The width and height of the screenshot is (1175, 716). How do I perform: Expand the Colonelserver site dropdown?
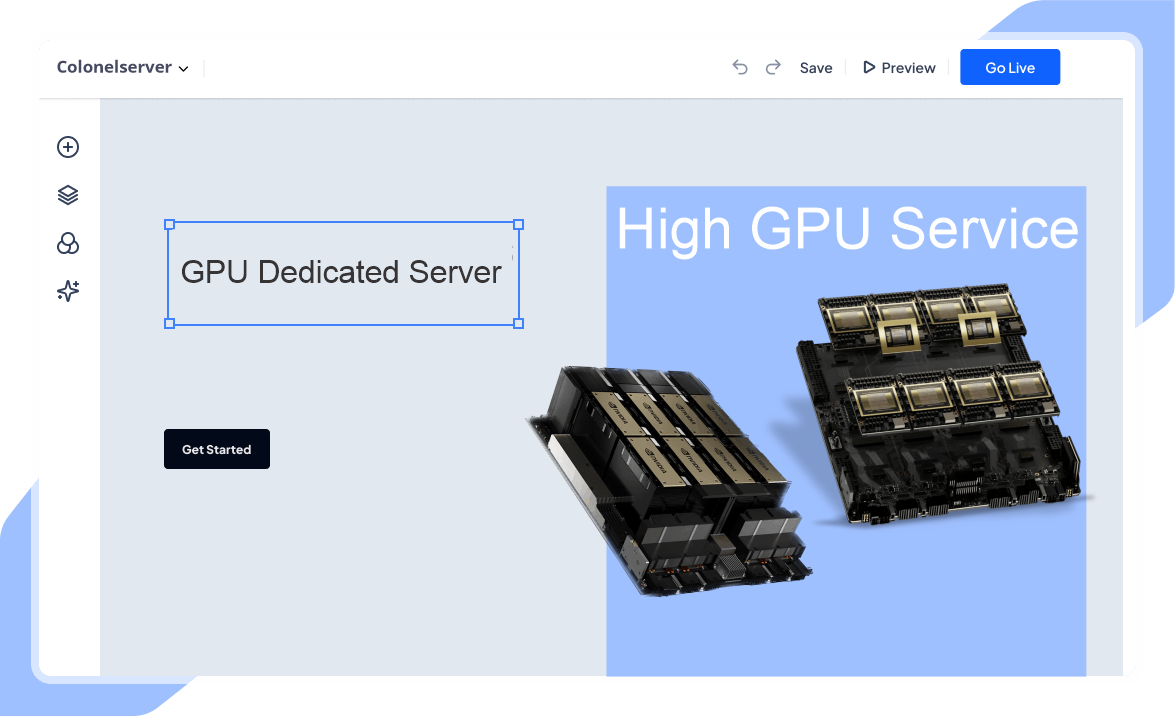184,69
